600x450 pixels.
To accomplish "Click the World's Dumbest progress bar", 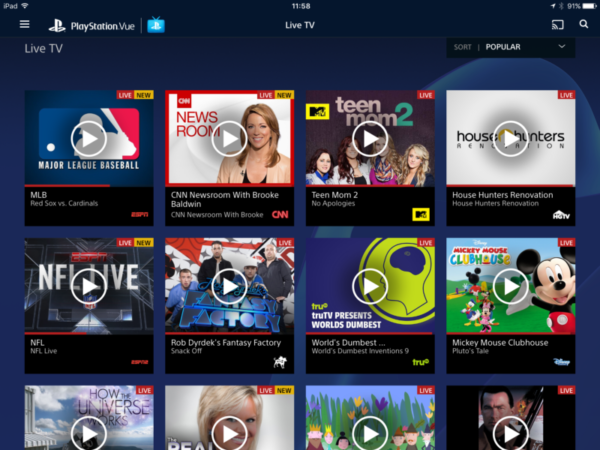I will [x=370, y=333].
